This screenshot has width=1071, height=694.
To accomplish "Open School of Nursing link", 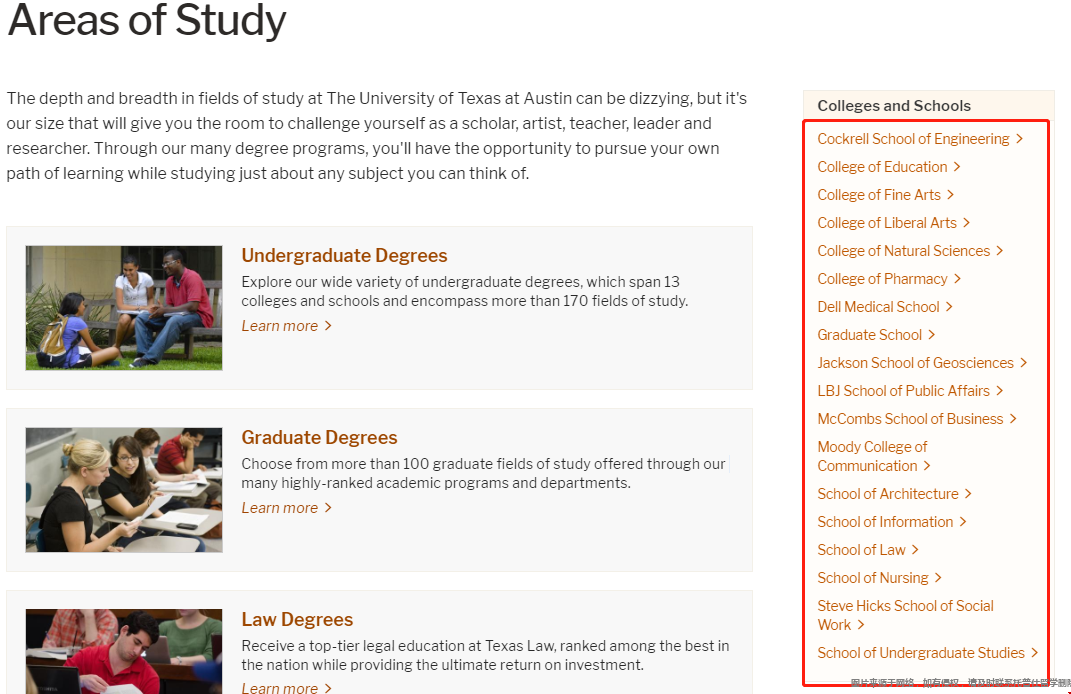I will 879,578.
